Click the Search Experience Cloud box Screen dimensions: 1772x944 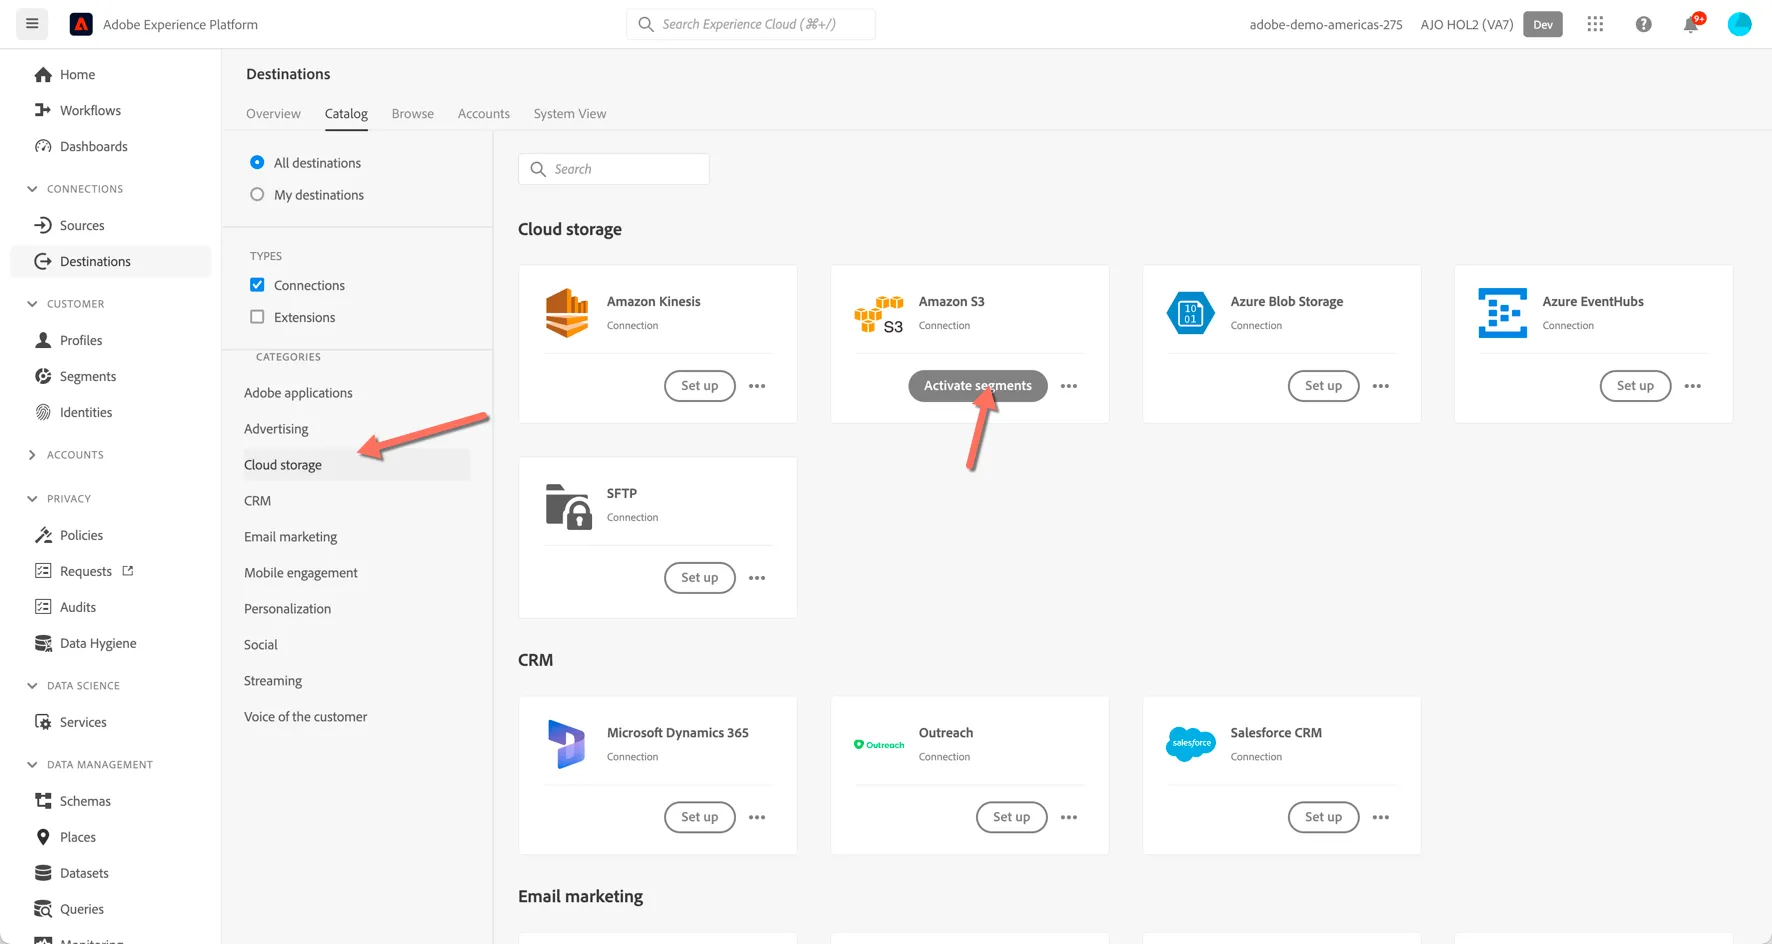point(751,24)
